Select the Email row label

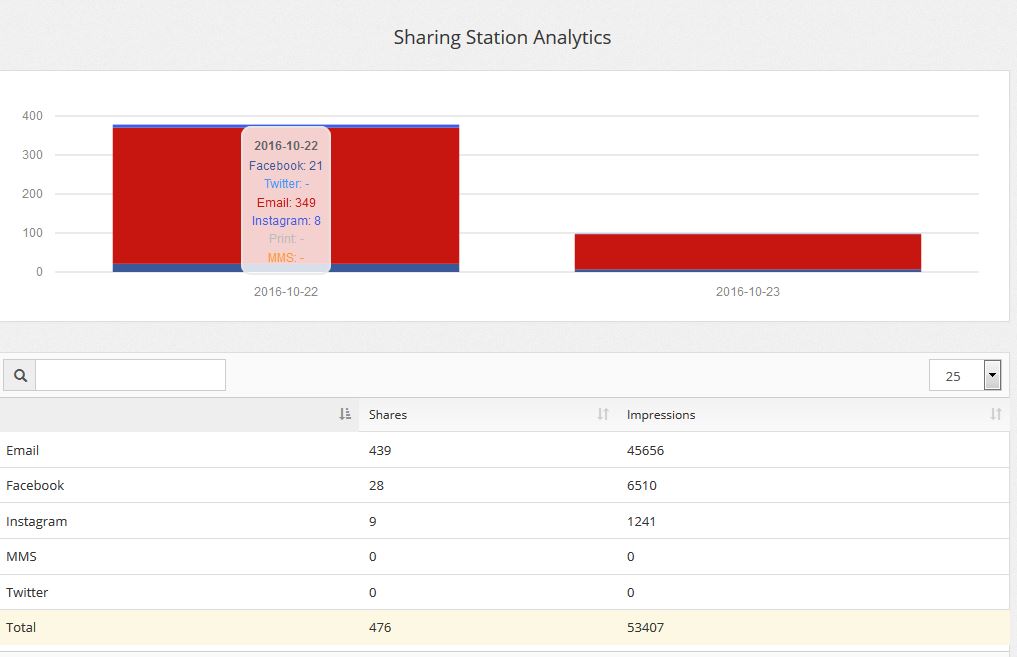tap(23, 450)
